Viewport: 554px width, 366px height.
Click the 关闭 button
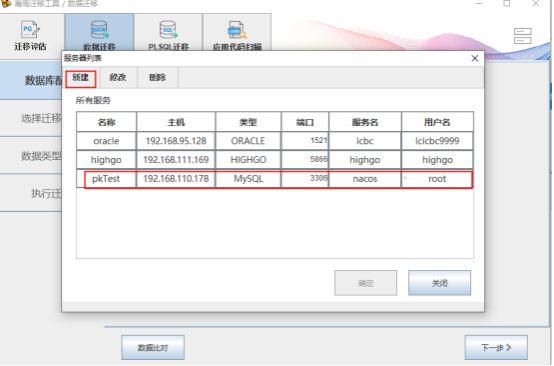click(x=439, y=283)
